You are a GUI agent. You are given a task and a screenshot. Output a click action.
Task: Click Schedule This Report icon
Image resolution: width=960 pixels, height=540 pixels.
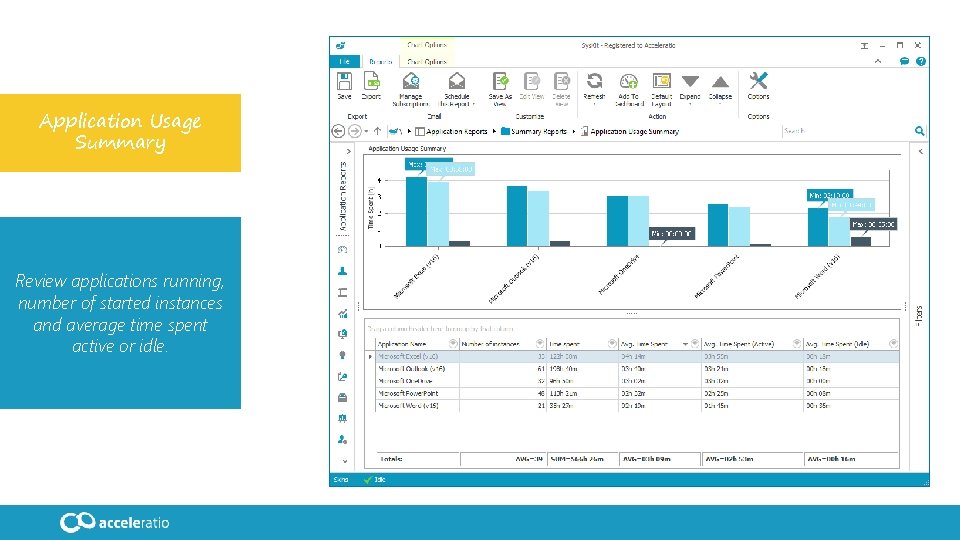tap(457, 81)
